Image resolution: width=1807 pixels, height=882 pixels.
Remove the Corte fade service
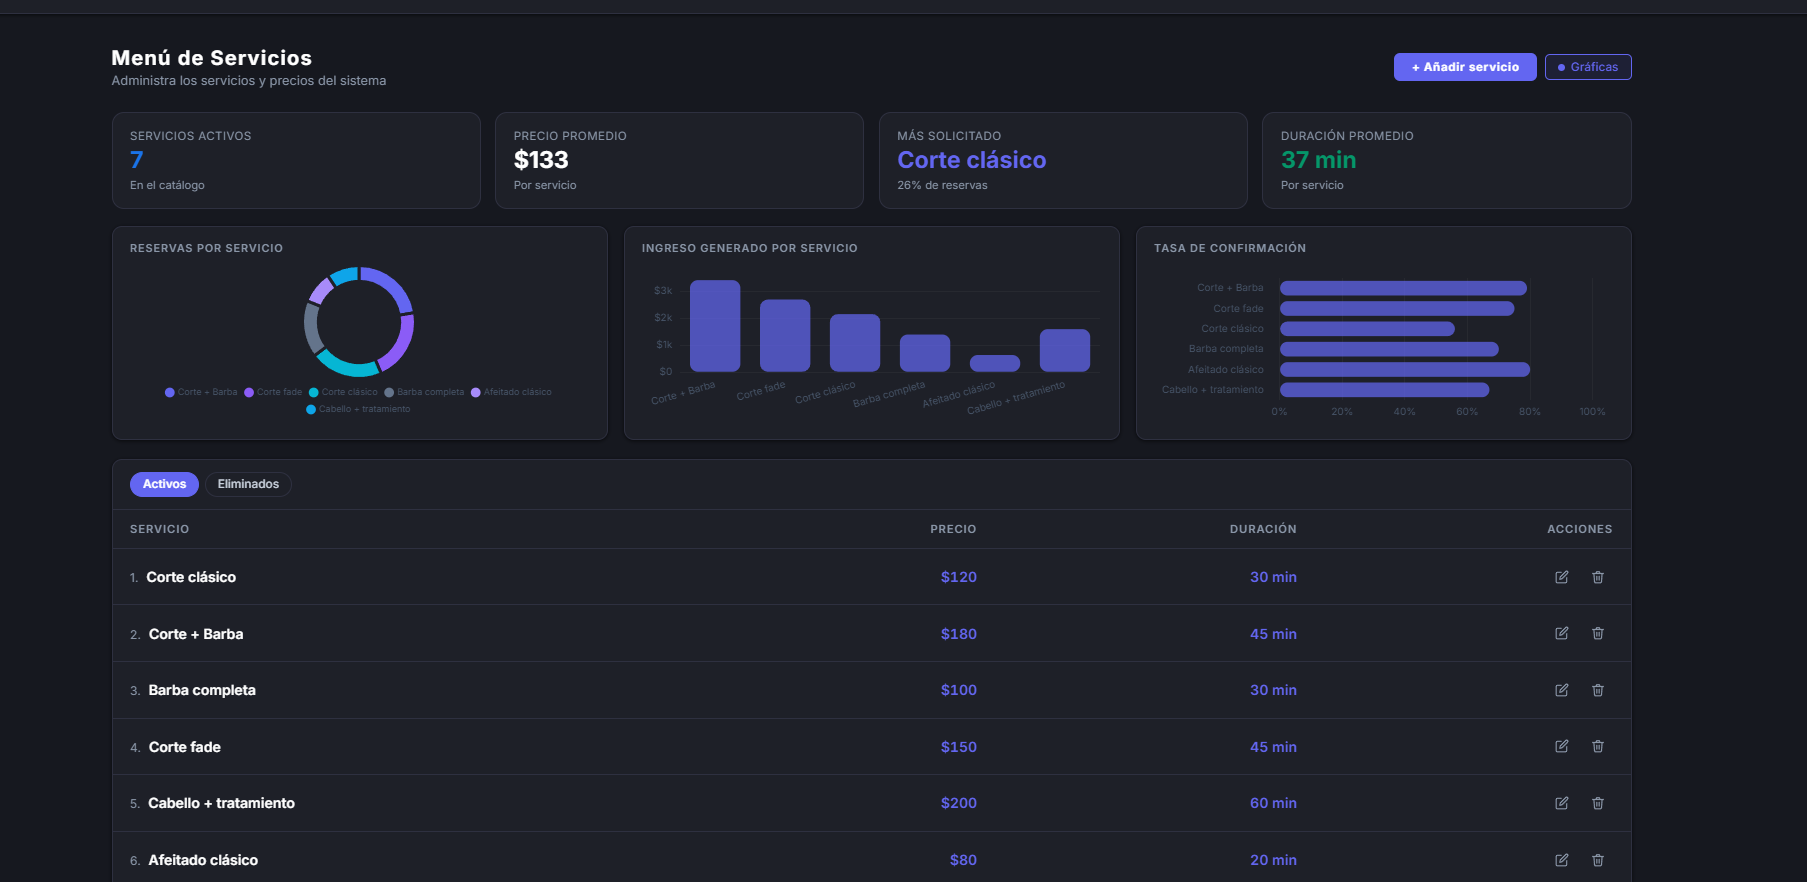pyautogui.click(x=1598, y=746)
